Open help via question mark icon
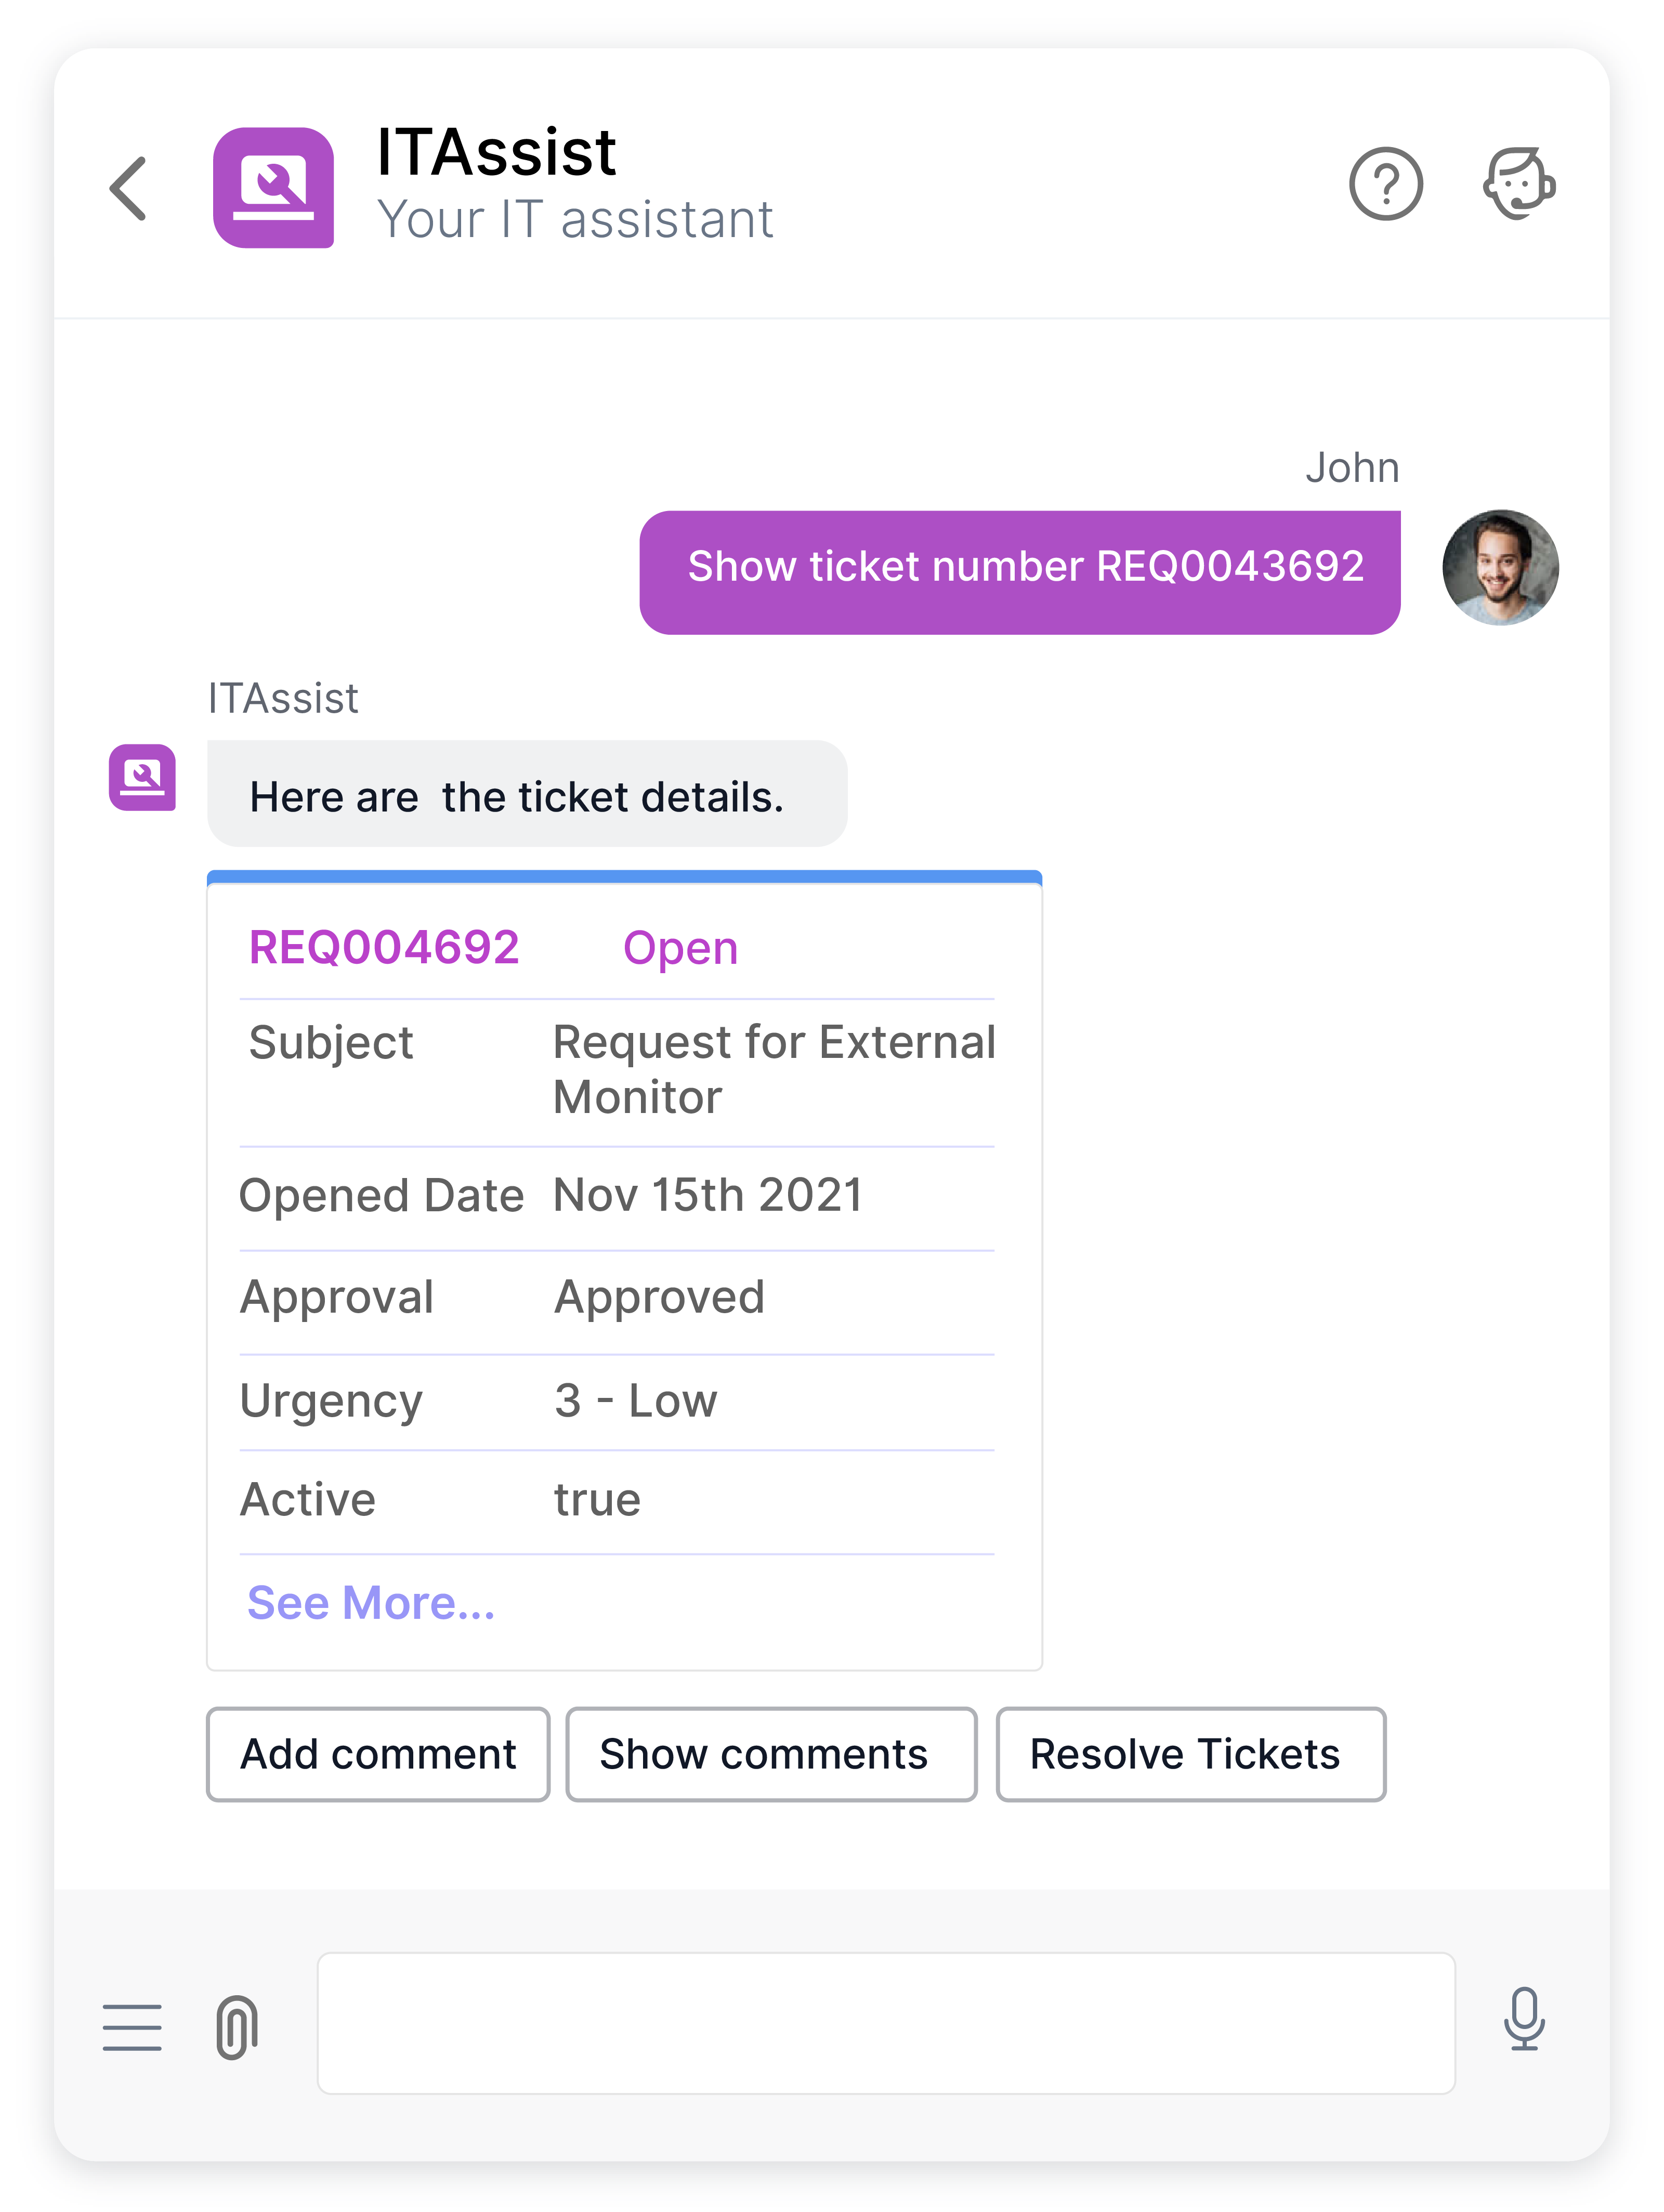The height and width of the screenshot is (2212, 1664). (1386, 184)
